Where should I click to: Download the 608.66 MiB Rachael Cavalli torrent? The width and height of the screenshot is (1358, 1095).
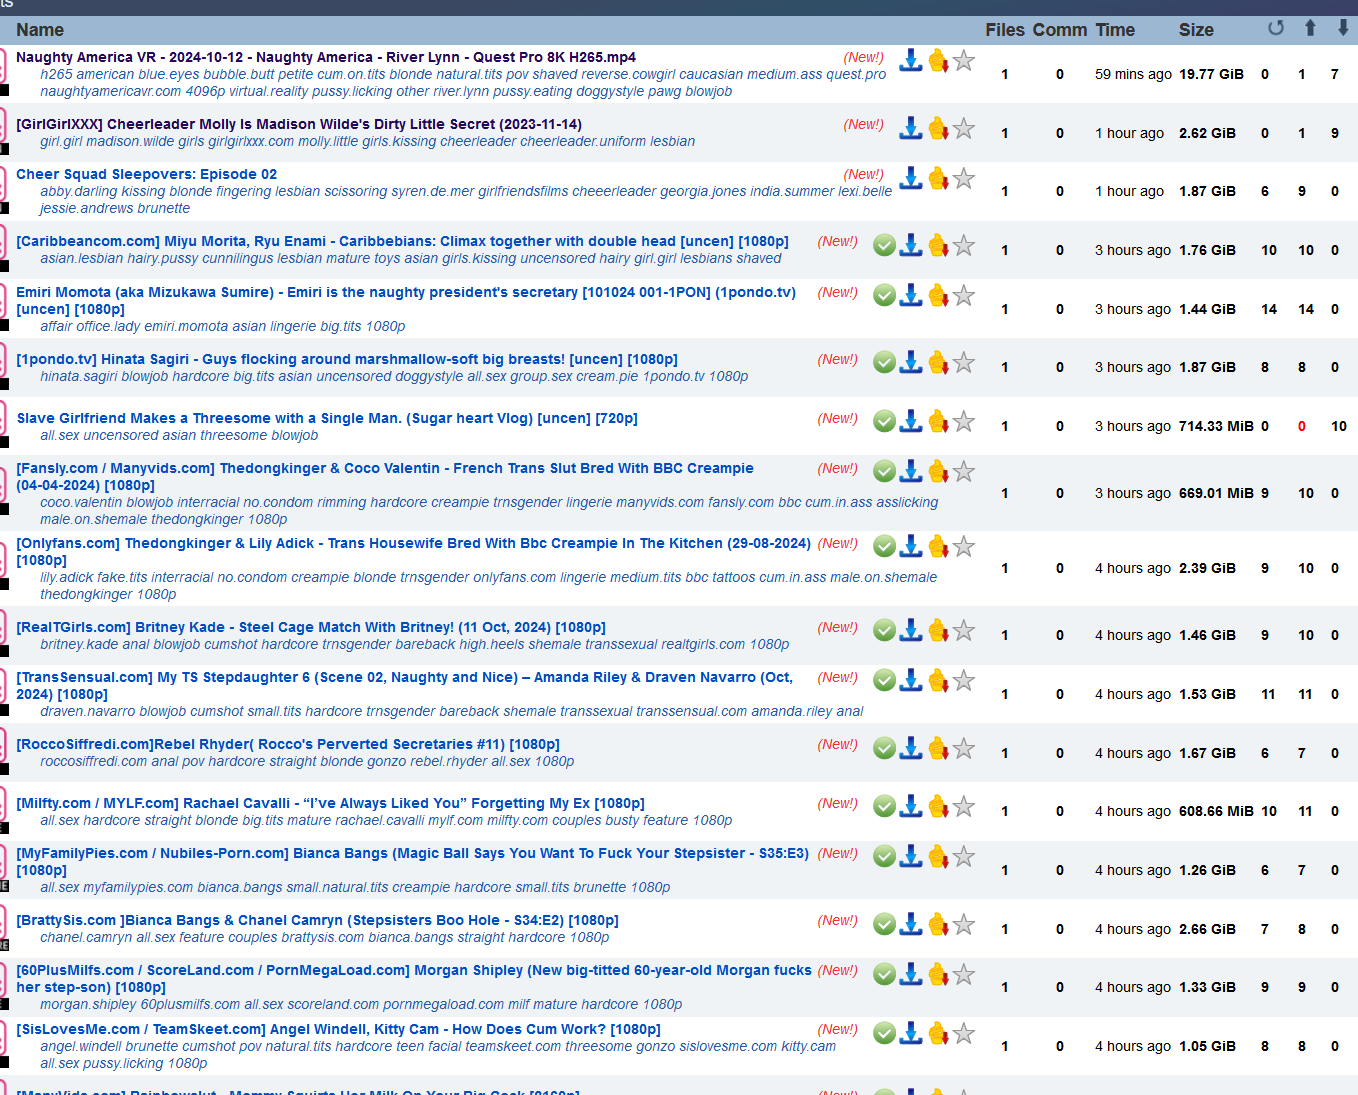coord(910,806)
